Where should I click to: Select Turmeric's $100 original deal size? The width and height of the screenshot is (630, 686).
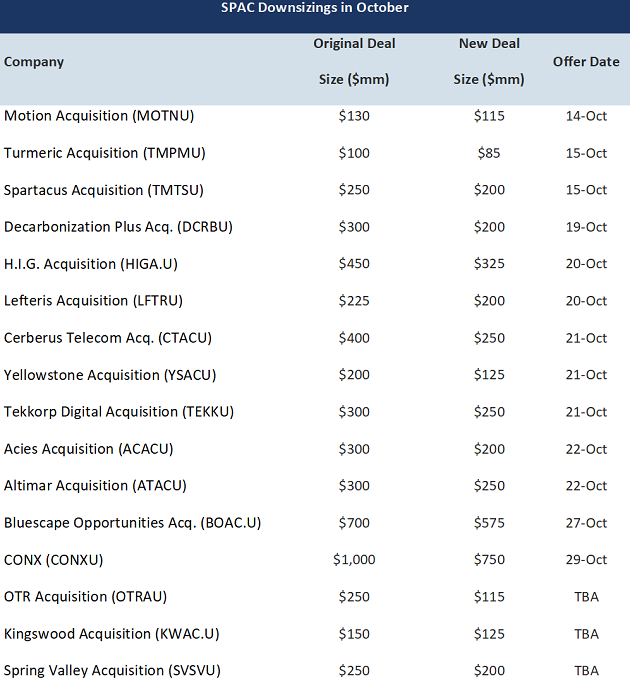tap(354, 153)
